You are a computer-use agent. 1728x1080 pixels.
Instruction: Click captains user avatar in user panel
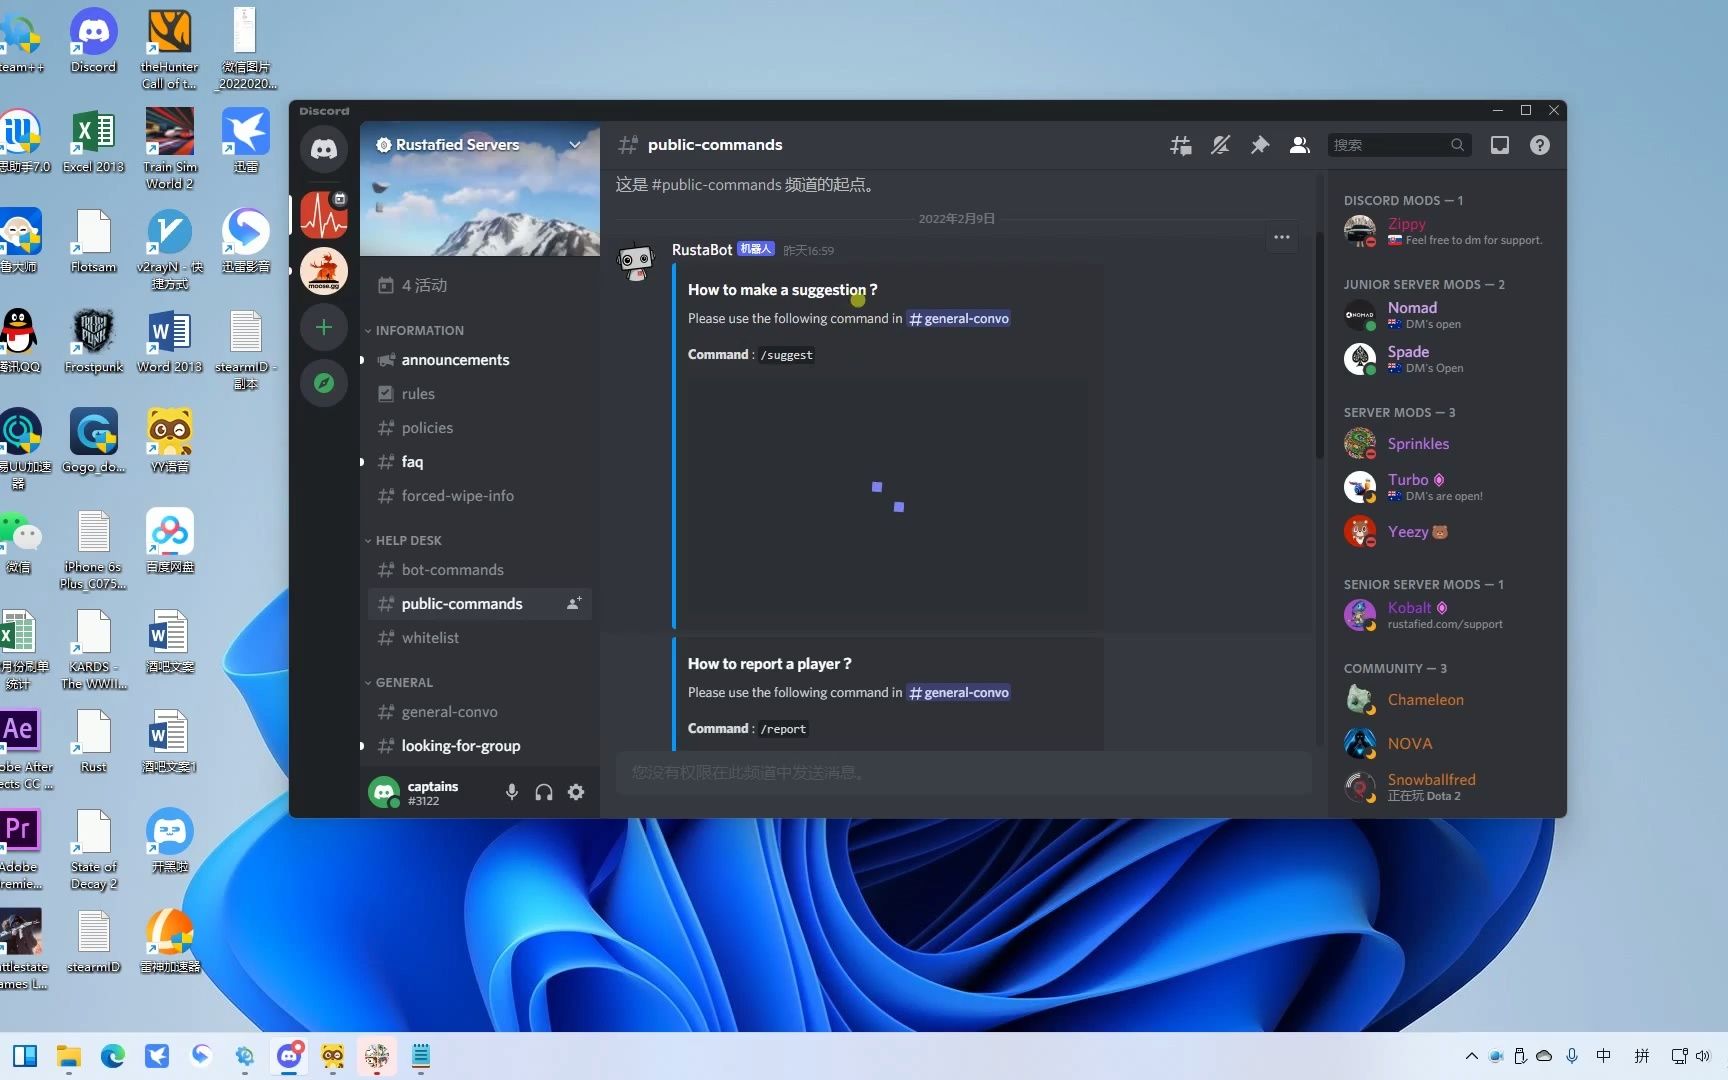click(x=384, y=792)
